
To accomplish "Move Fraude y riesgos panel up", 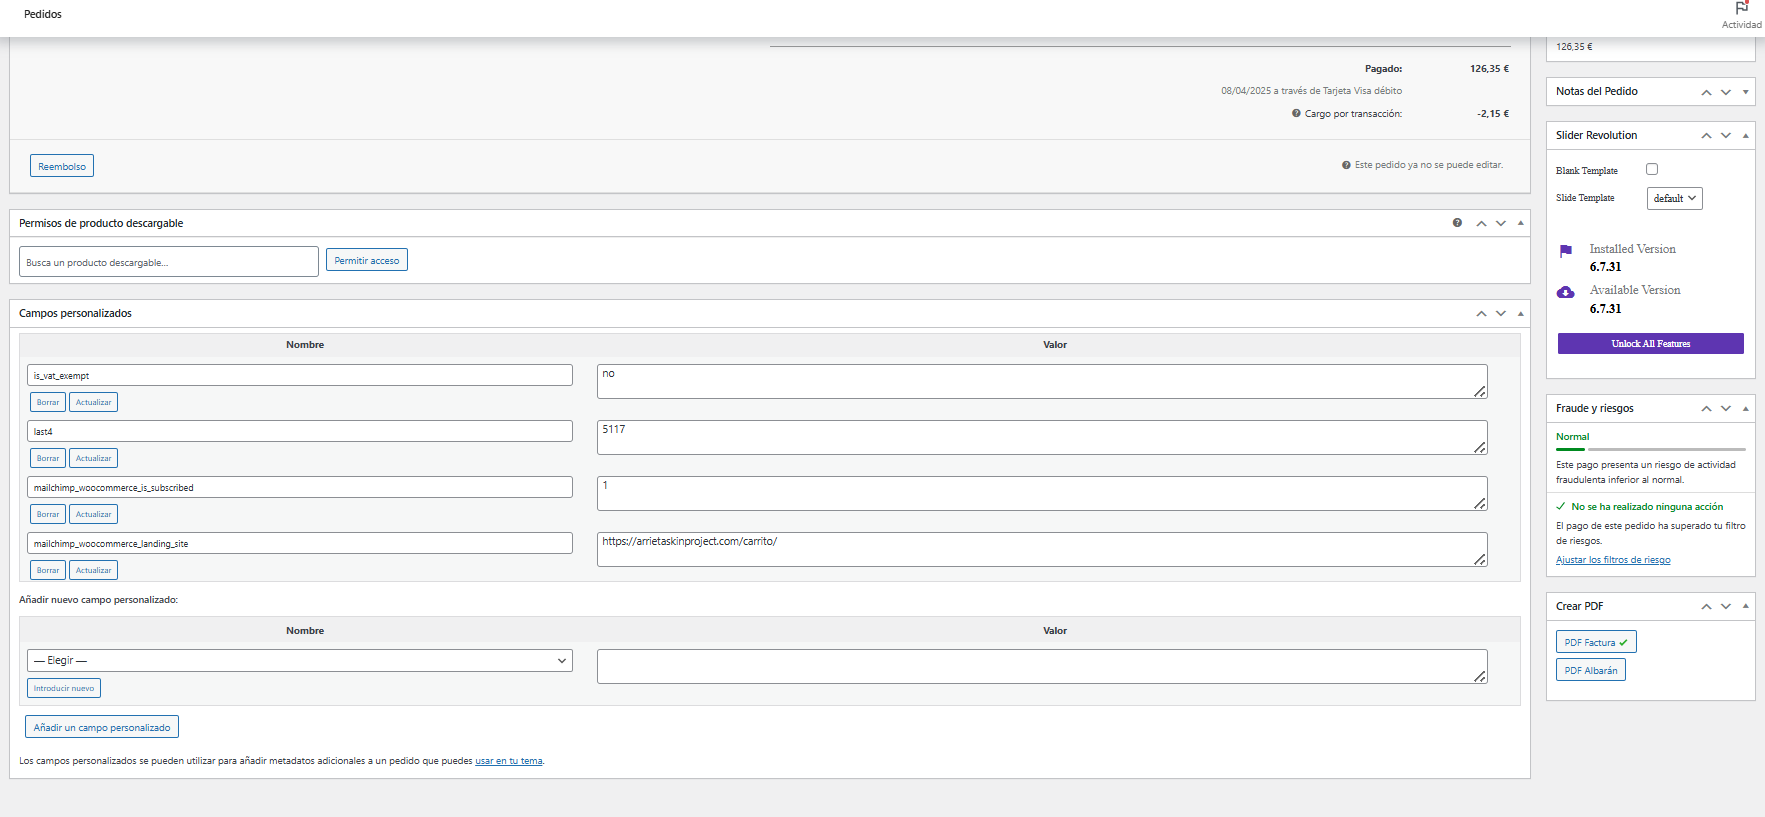I will click(x=1706, y=409).
